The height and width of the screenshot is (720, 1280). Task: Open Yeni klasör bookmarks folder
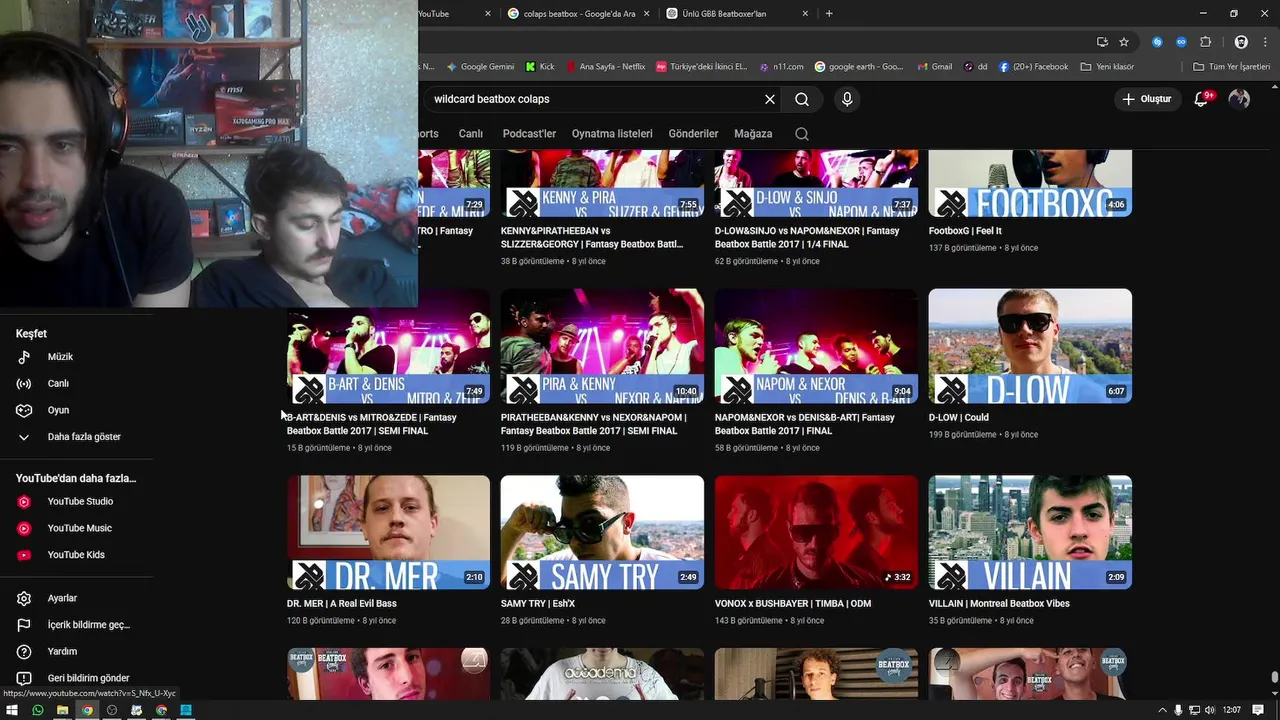coord(1107,67)
